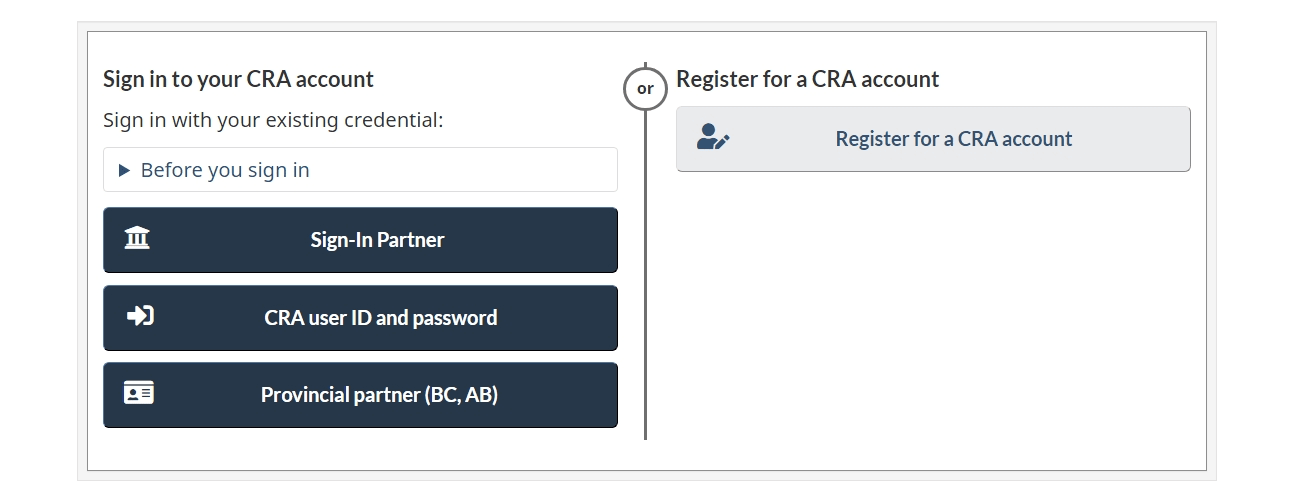Click the "Sign-In Partner" label text

coord(377,240)
